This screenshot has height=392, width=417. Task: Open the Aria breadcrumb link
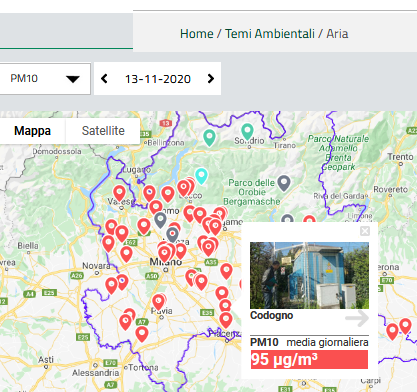tap(337, 34)
